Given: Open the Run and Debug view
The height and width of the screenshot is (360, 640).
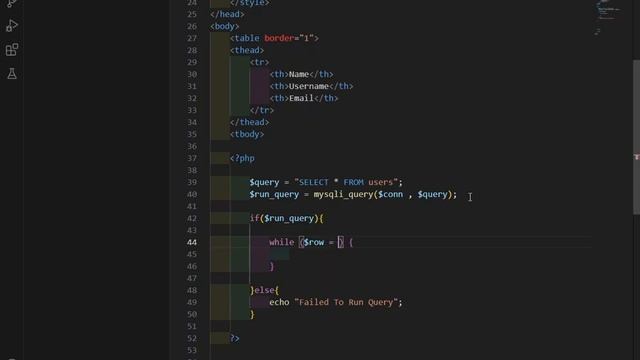Looking at the screenshot, I should click(x=12, y=26).
